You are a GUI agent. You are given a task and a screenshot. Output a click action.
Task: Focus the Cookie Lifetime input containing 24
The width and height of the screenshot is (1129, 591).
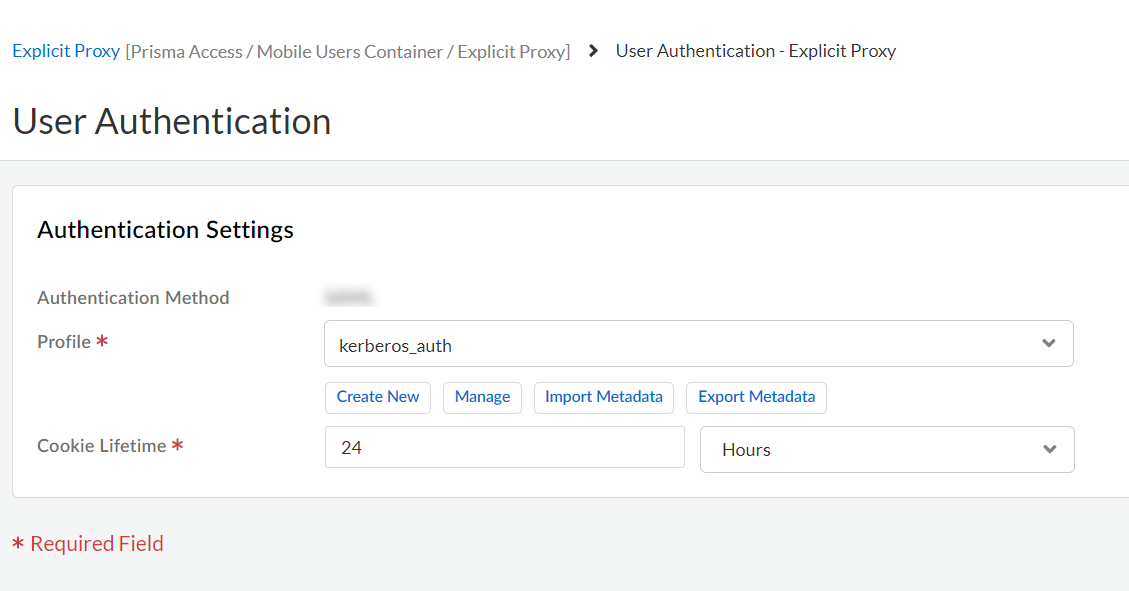[504, 448]
